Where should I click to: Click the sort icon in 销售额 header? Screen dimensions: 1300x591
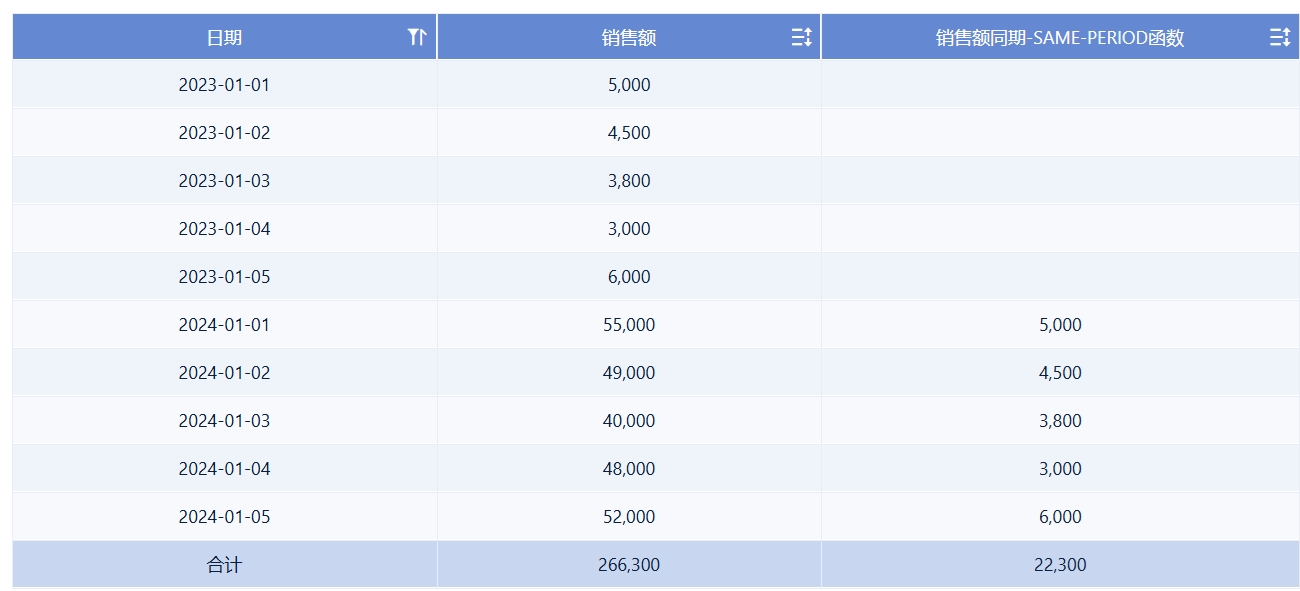[801, 37]
